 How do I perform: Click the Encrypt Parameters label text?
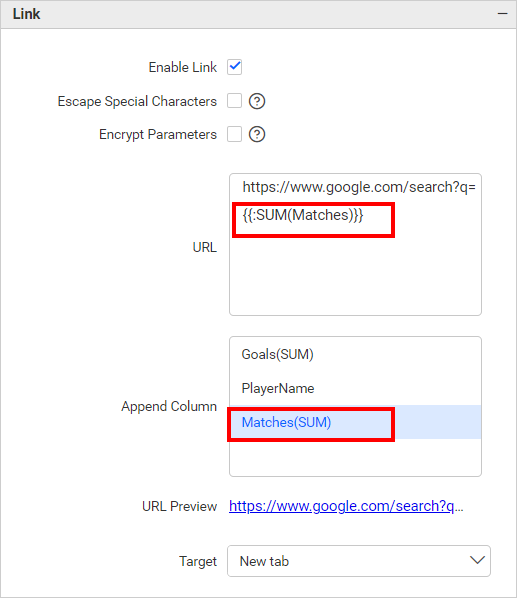pyautogui.click(x=158, y=135)
